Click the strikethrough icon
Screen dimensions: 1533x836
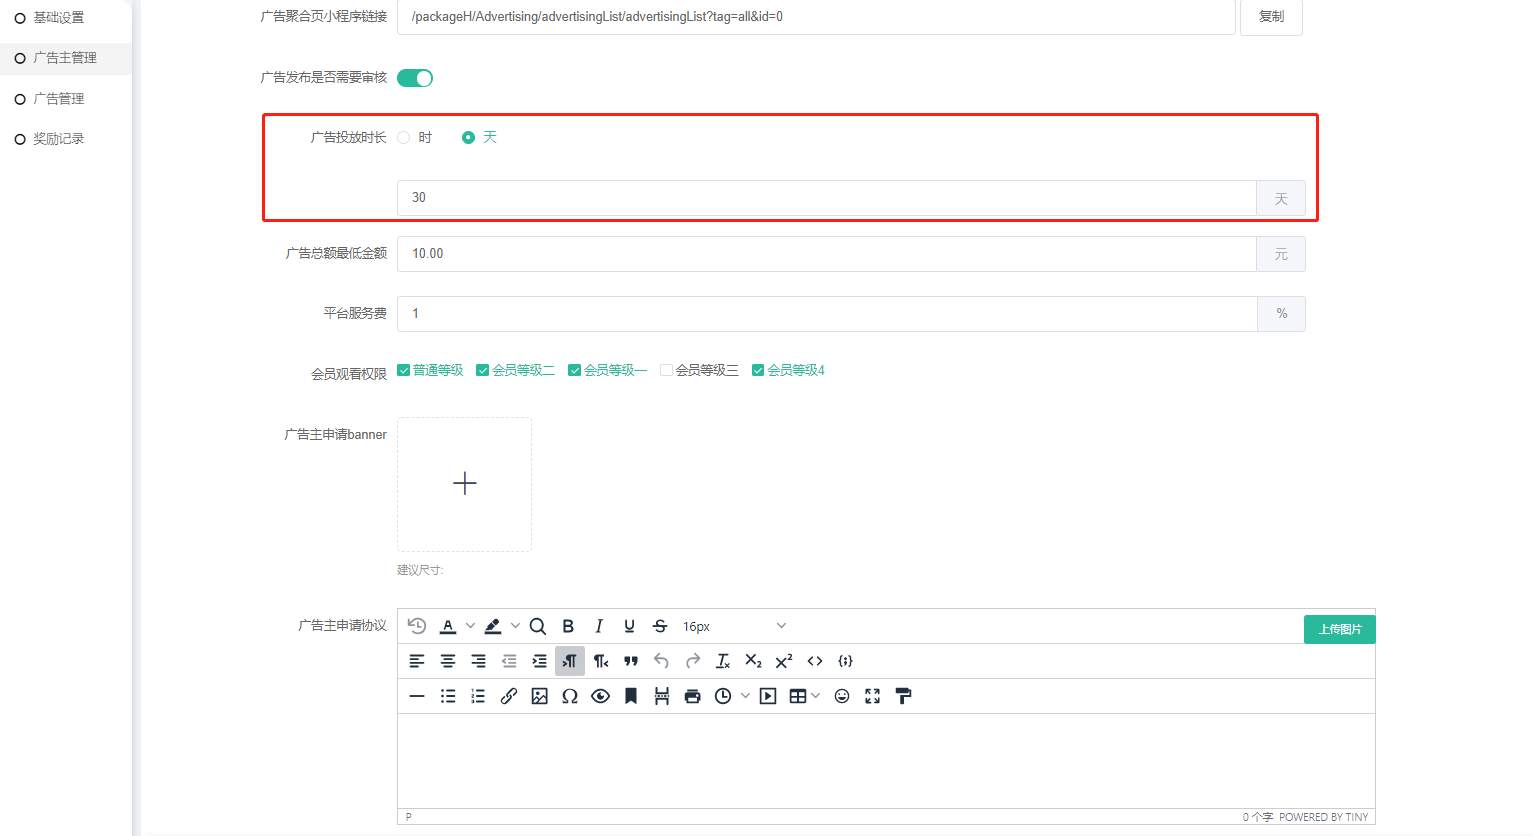pyautogui.click(x=660, y=626)
